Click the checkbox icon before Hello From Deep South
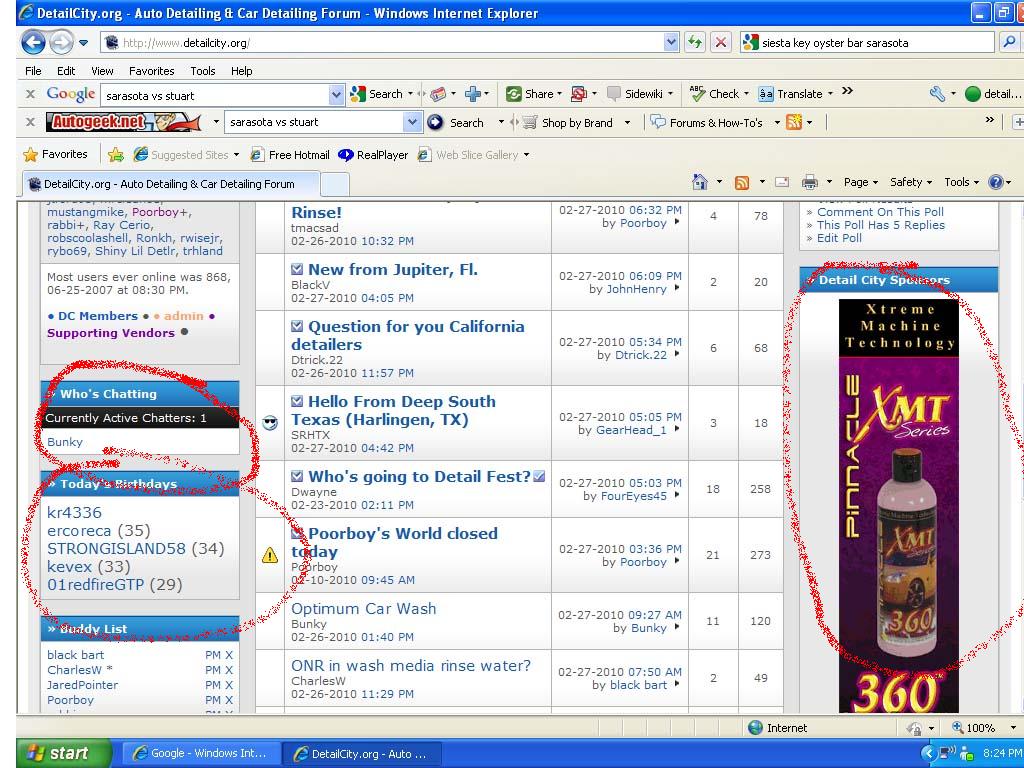1024x768 pixels. (x=297, y=401)
